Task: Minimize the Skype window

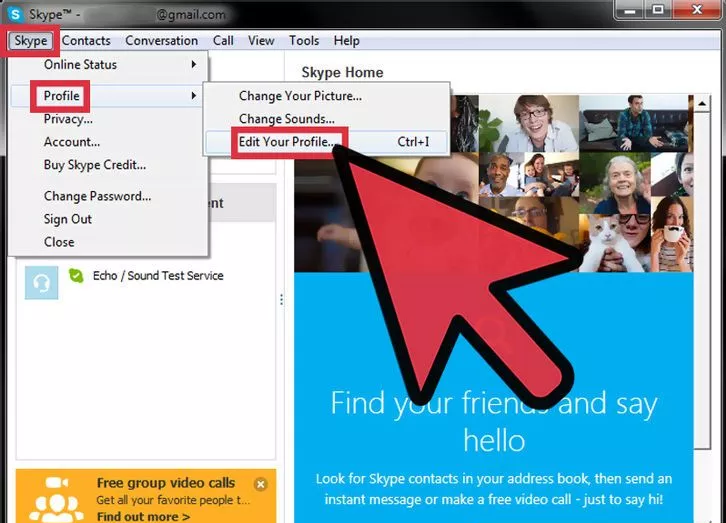Action: pos(630,10)
